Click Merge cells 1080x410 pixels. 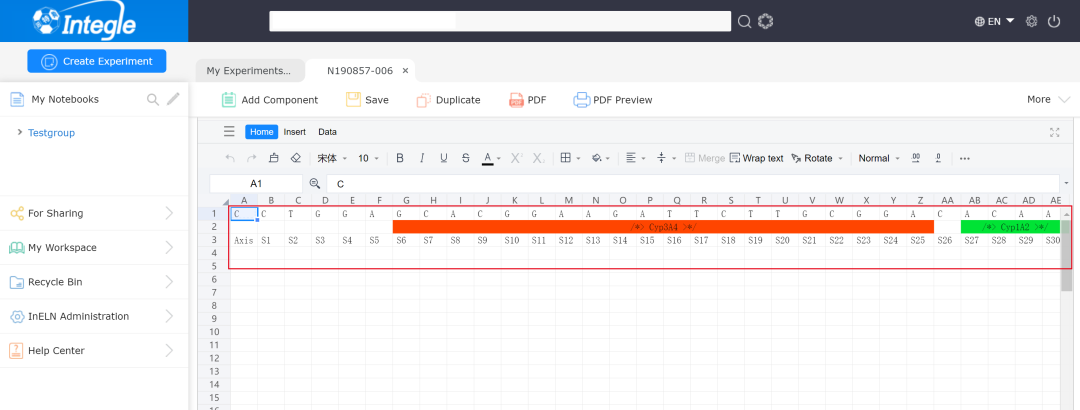(705, 158)
